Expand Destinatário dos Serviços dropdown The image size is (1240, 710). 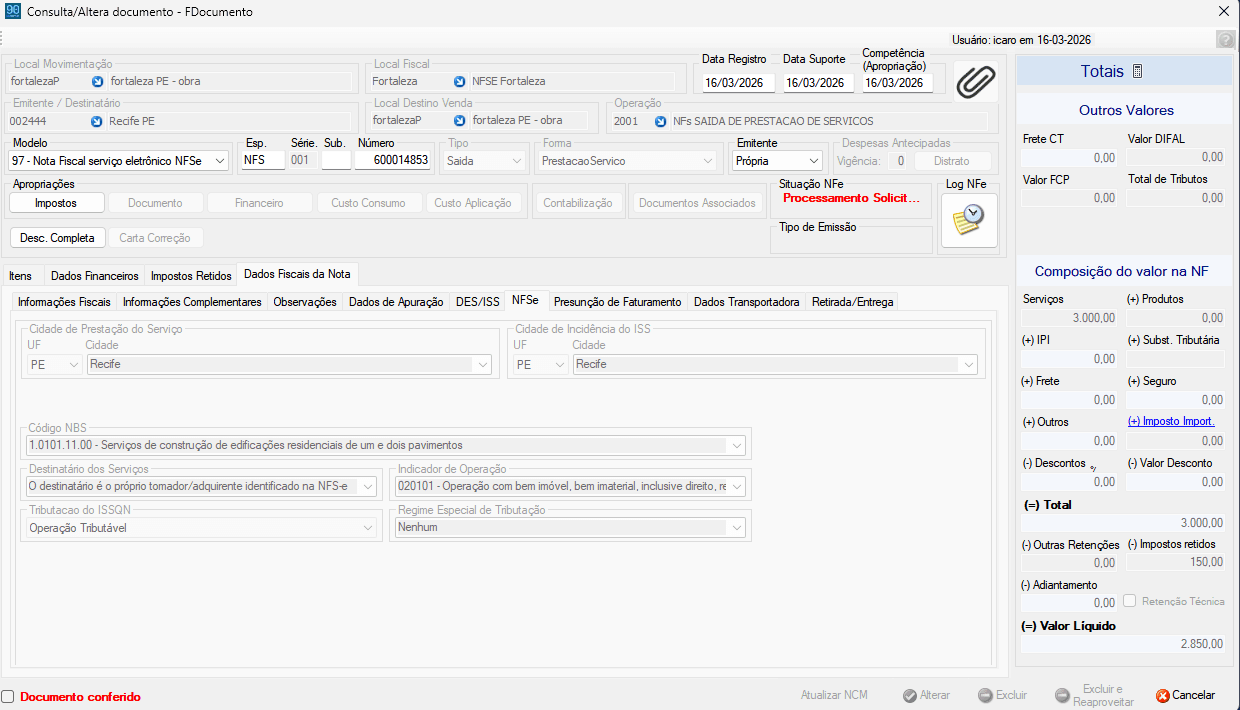point(368,486)
